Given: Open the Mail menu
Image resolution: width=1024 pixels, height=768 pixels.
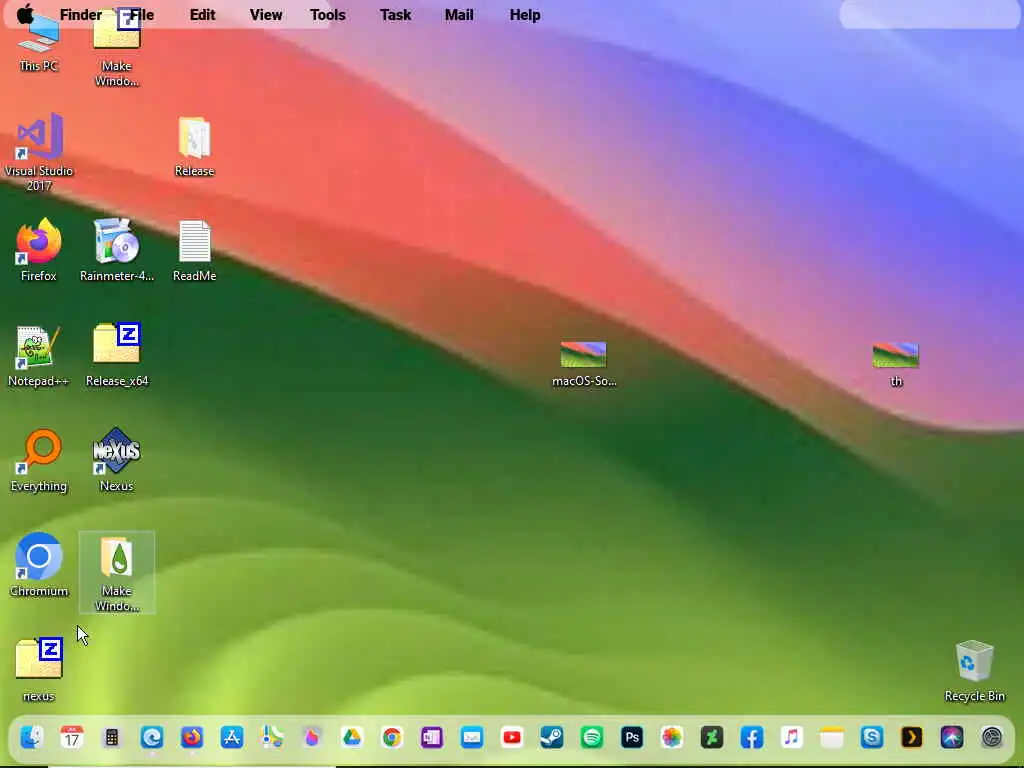Looking at the screenshot, I should coord(459,14).
